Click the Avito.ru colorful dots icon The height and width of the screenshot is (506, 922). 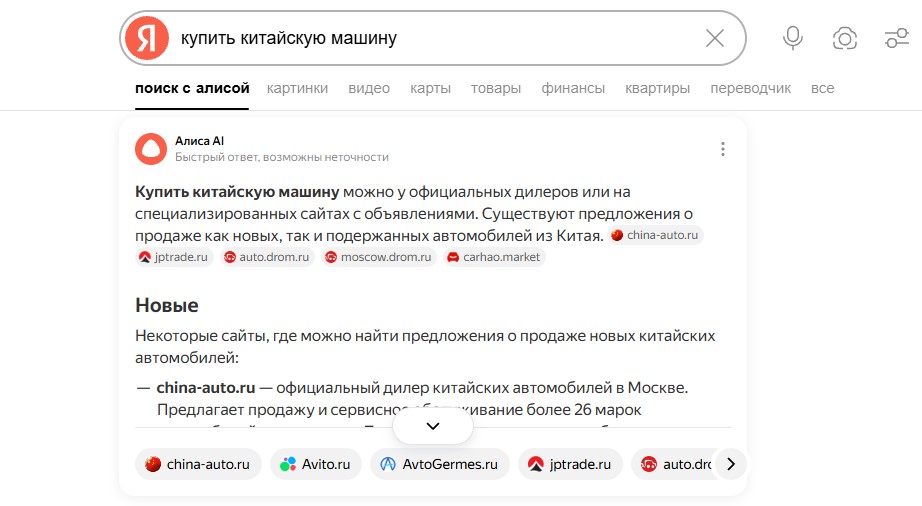288,464
